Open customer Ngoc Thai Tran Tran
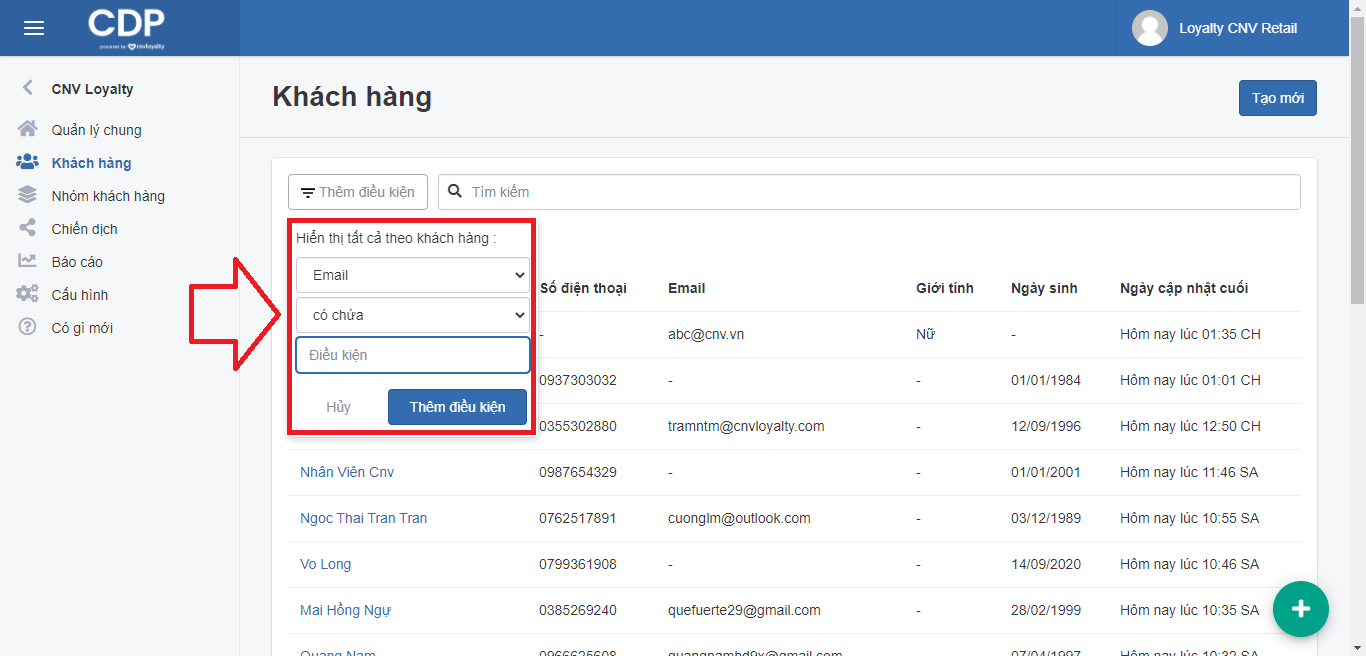Screen dimensions: 1366x662 pyautogui.click(x=363, y=518)
